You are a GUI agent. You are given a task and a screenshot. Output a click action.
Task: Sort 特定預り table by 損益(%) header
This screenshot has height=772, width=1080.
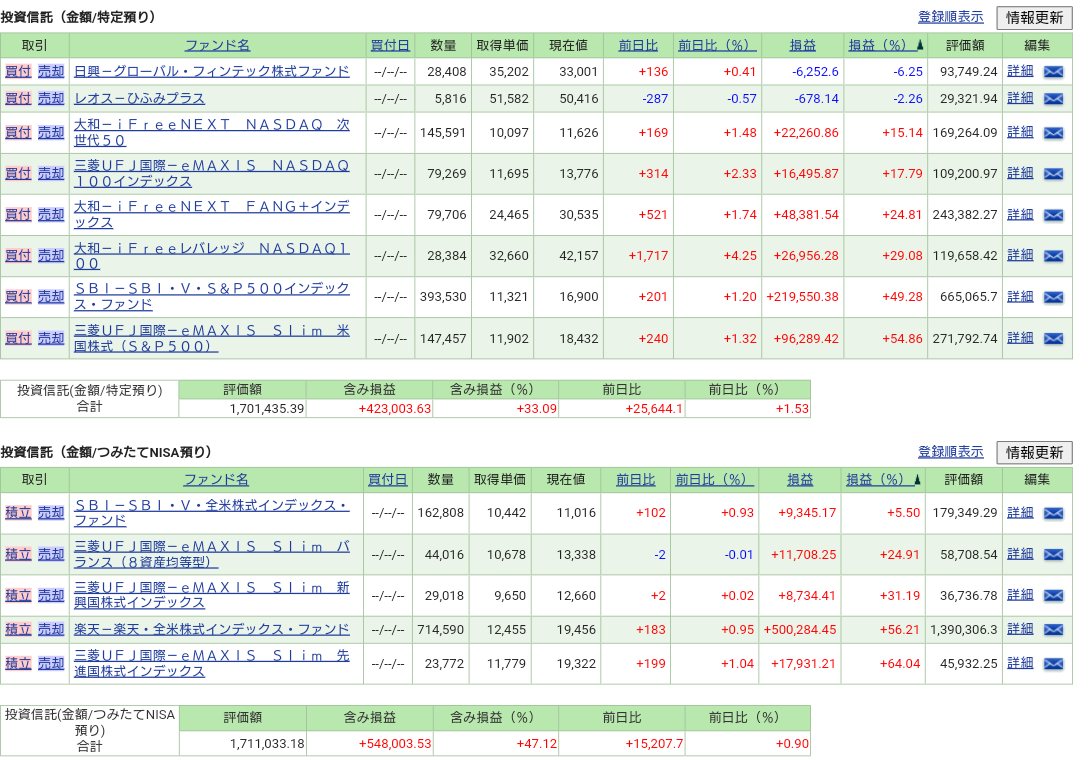pos(885,45)
